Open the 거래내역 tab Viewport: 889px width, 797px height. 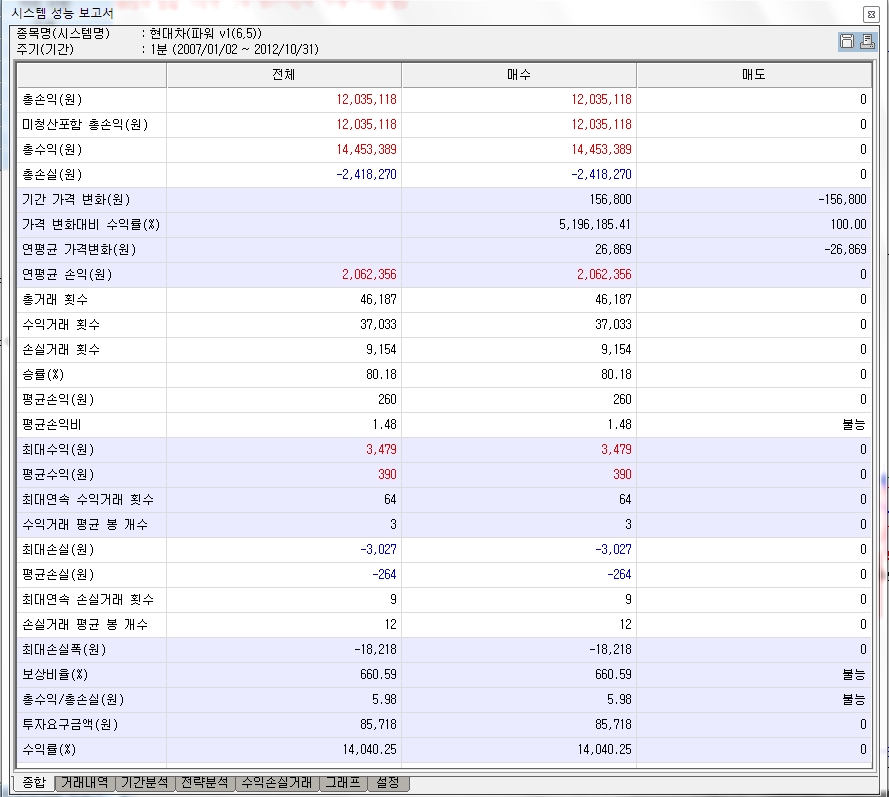click(85, 783)
